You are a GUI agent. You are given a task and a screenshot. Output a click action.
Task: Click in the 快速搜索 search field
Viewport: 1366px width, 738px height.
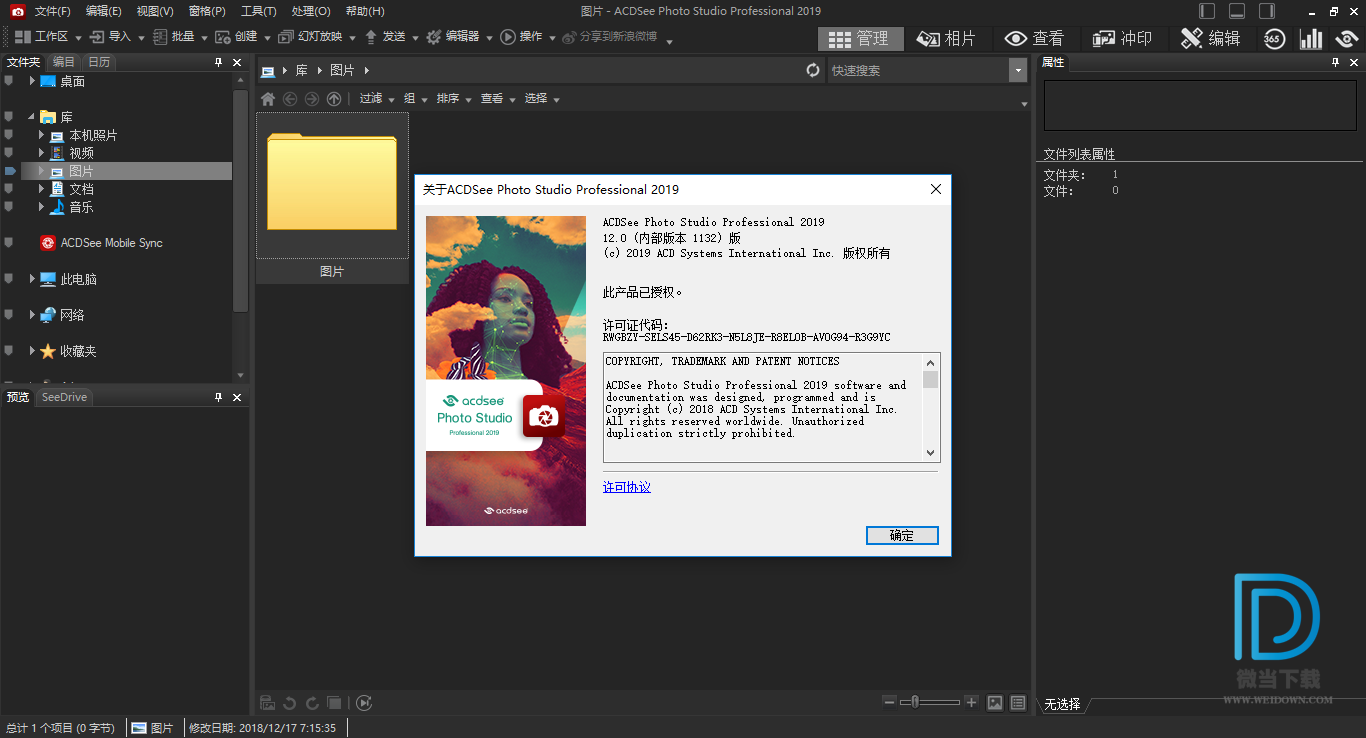[x=918, y=70]
